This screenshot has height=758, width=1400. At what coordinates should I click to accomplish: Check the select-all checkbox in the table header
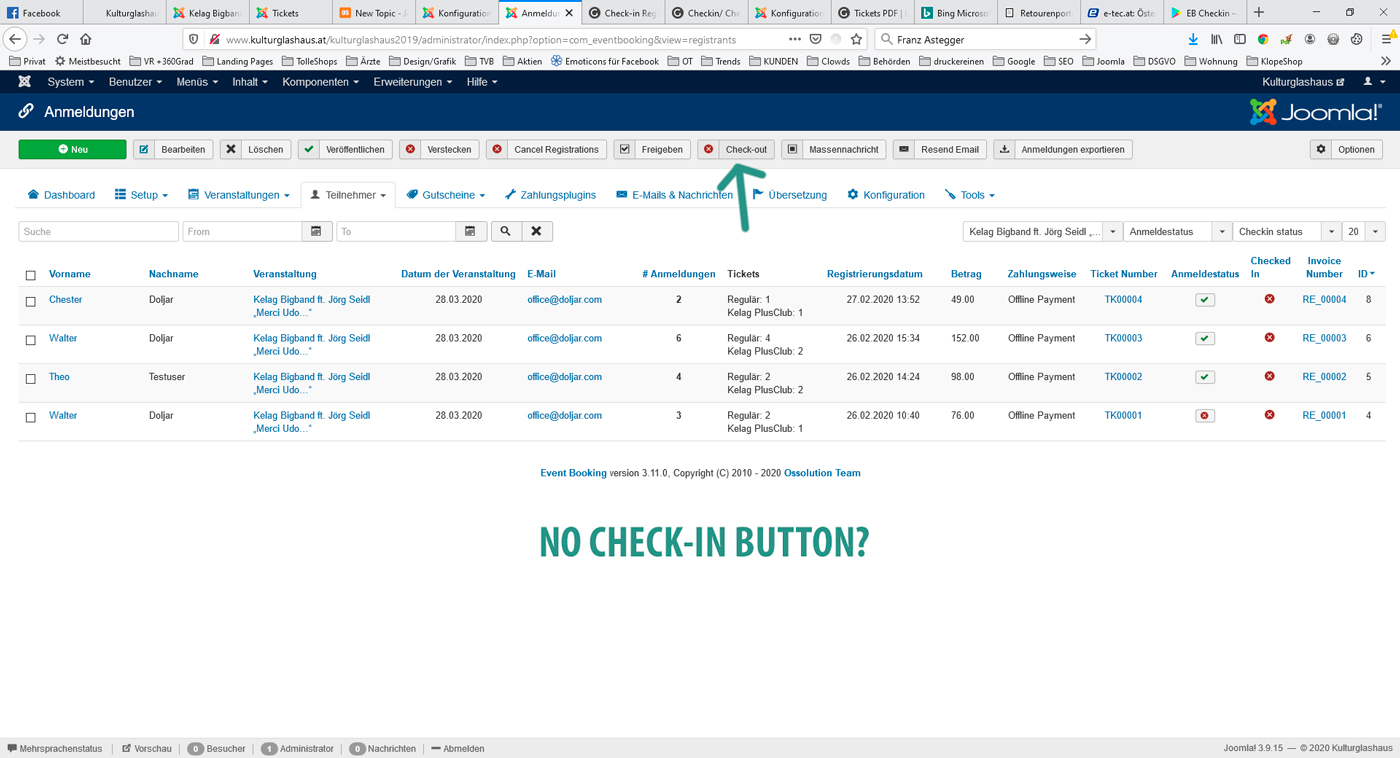(30, 275)
